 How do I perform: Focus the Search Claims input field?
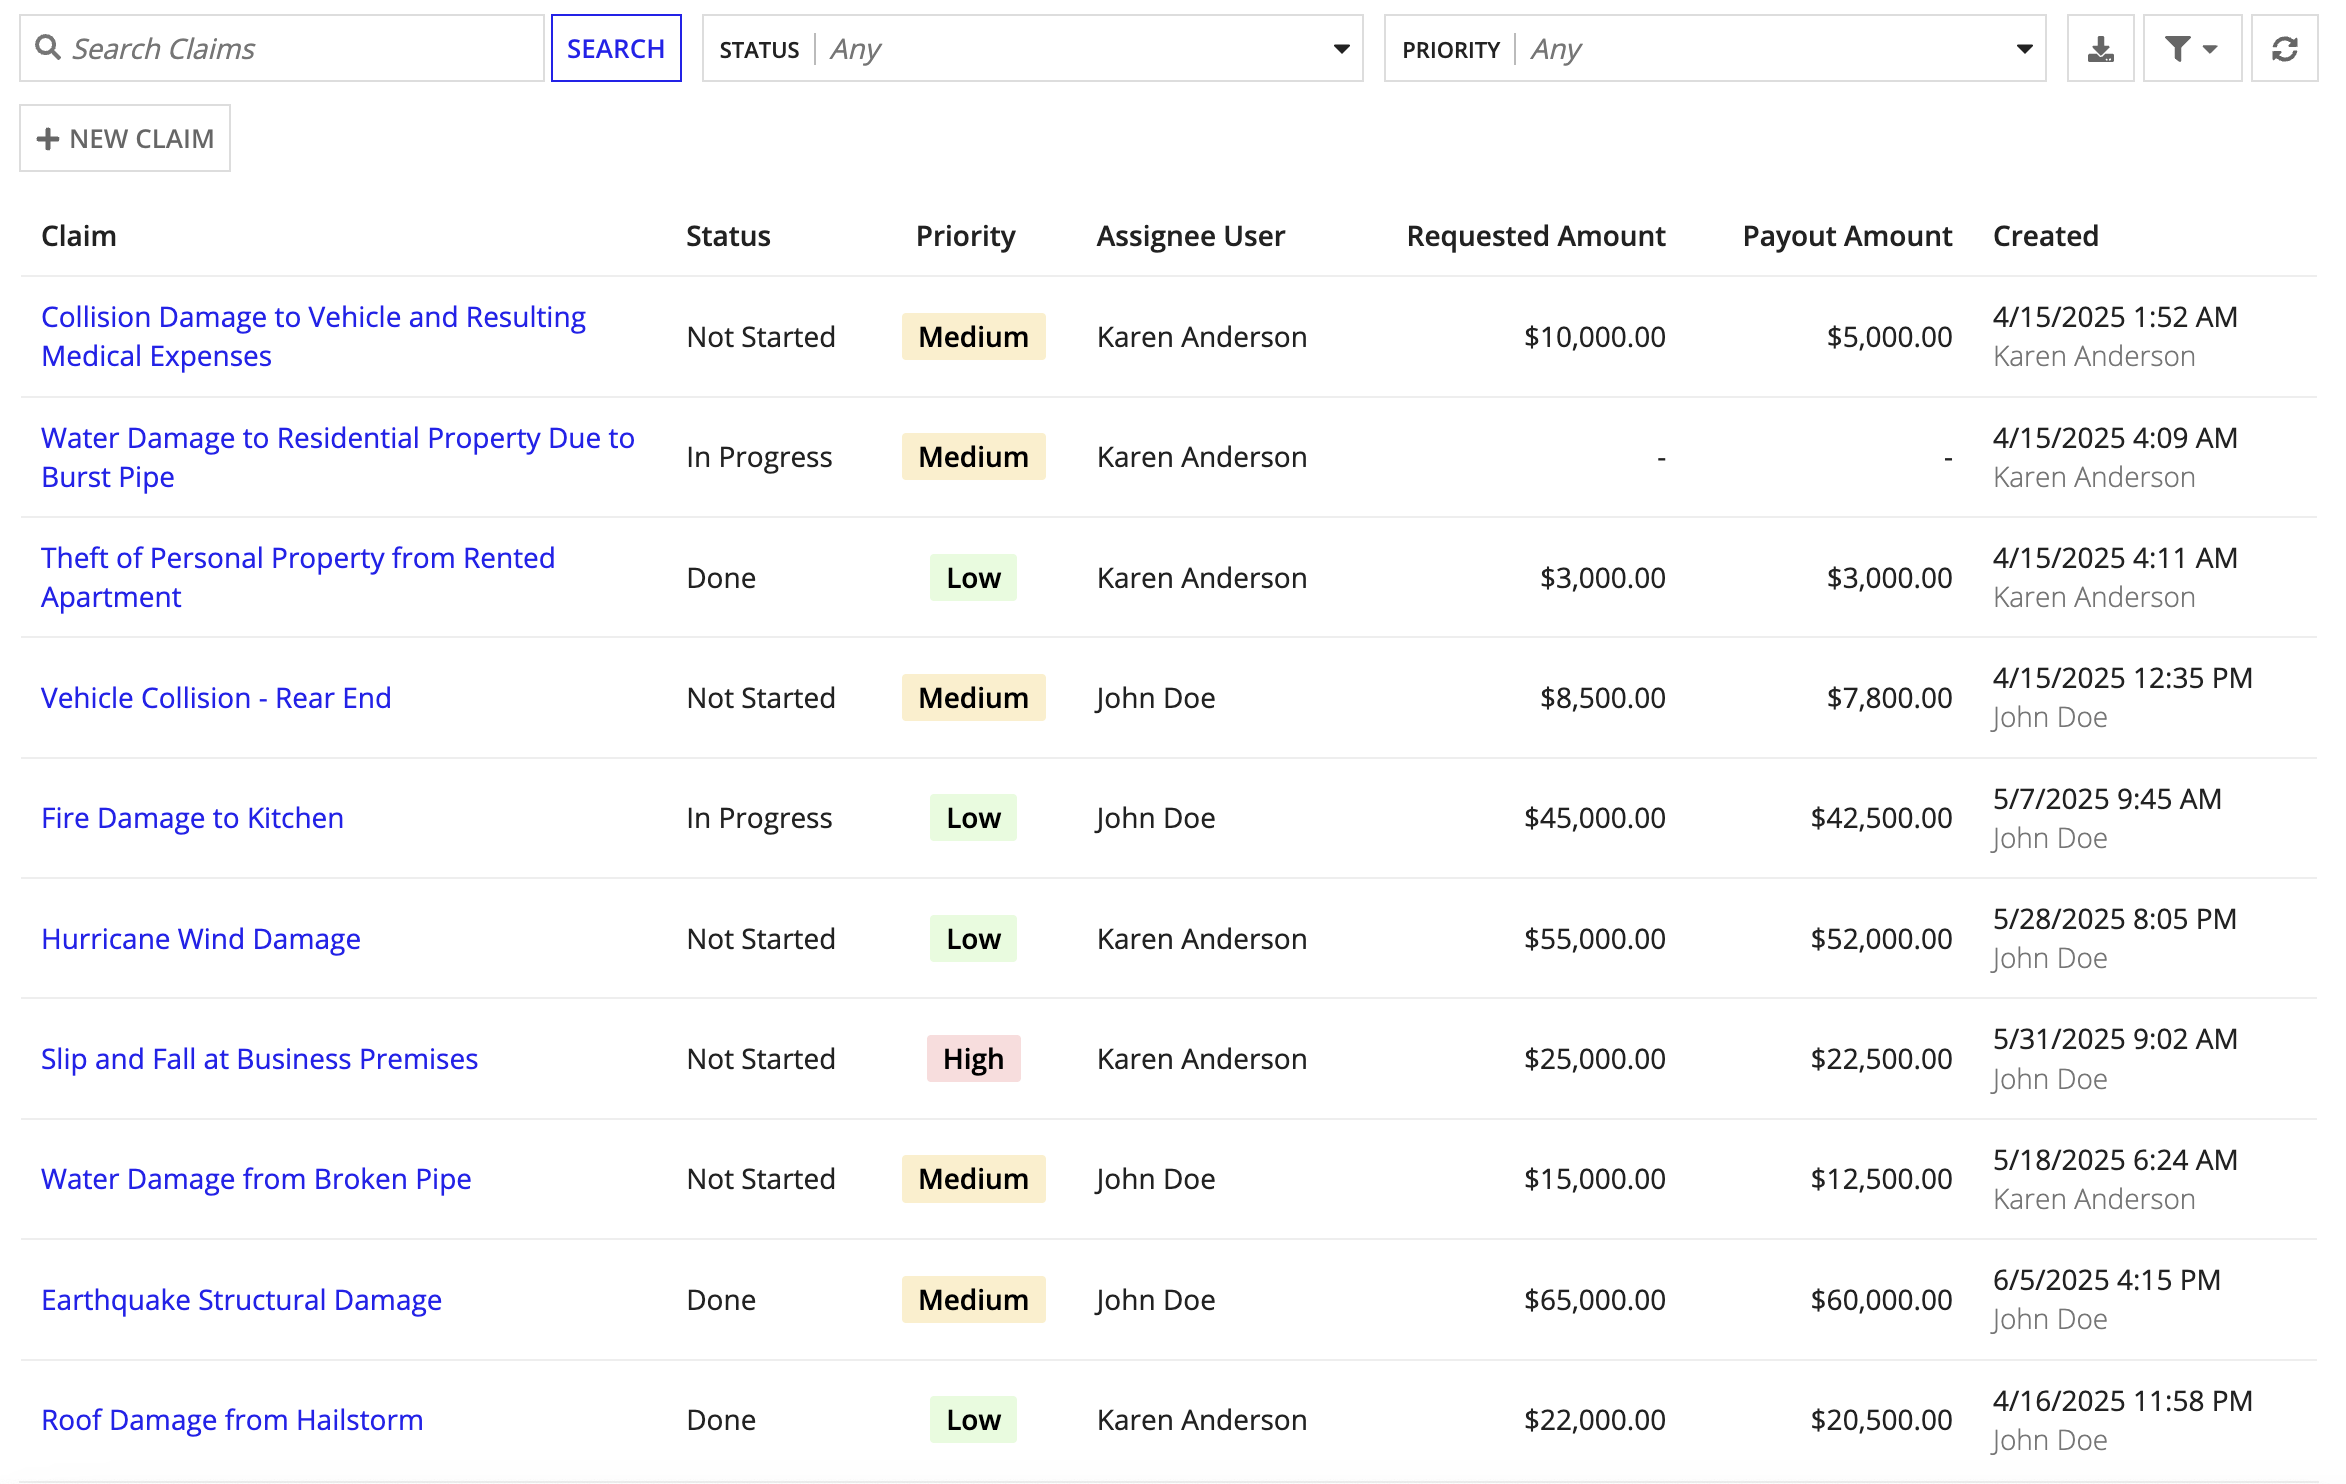click(x=282, y=48)
